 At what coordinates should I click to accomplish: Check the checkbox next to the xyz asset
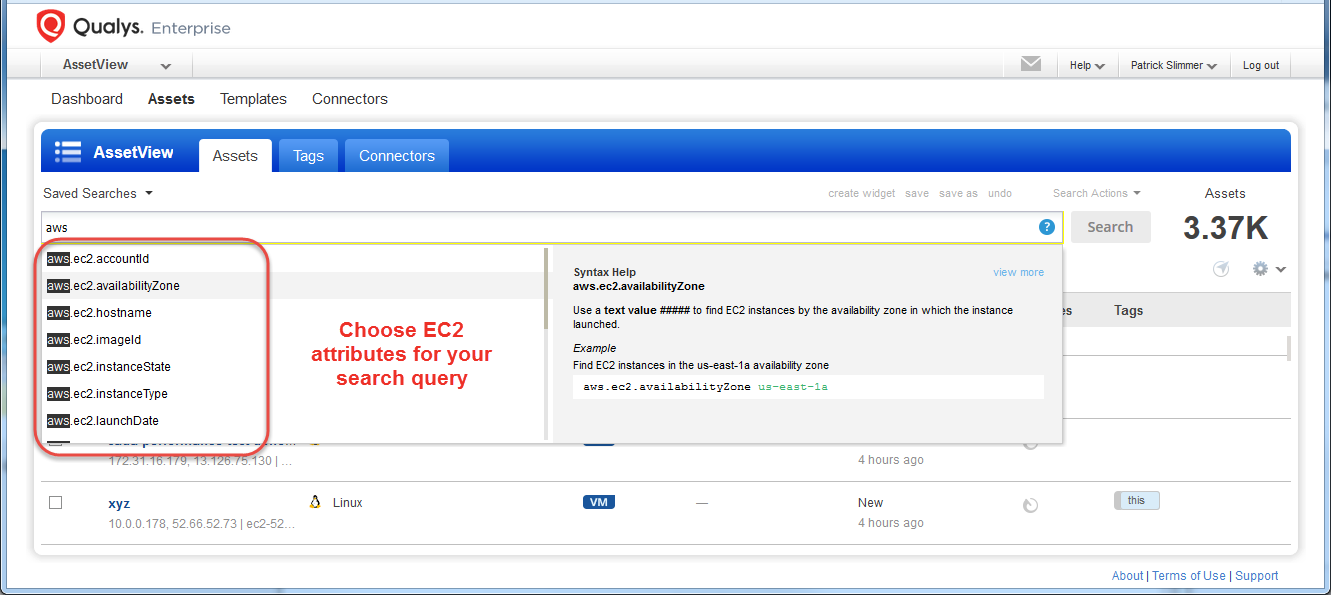tap(55, 501)
